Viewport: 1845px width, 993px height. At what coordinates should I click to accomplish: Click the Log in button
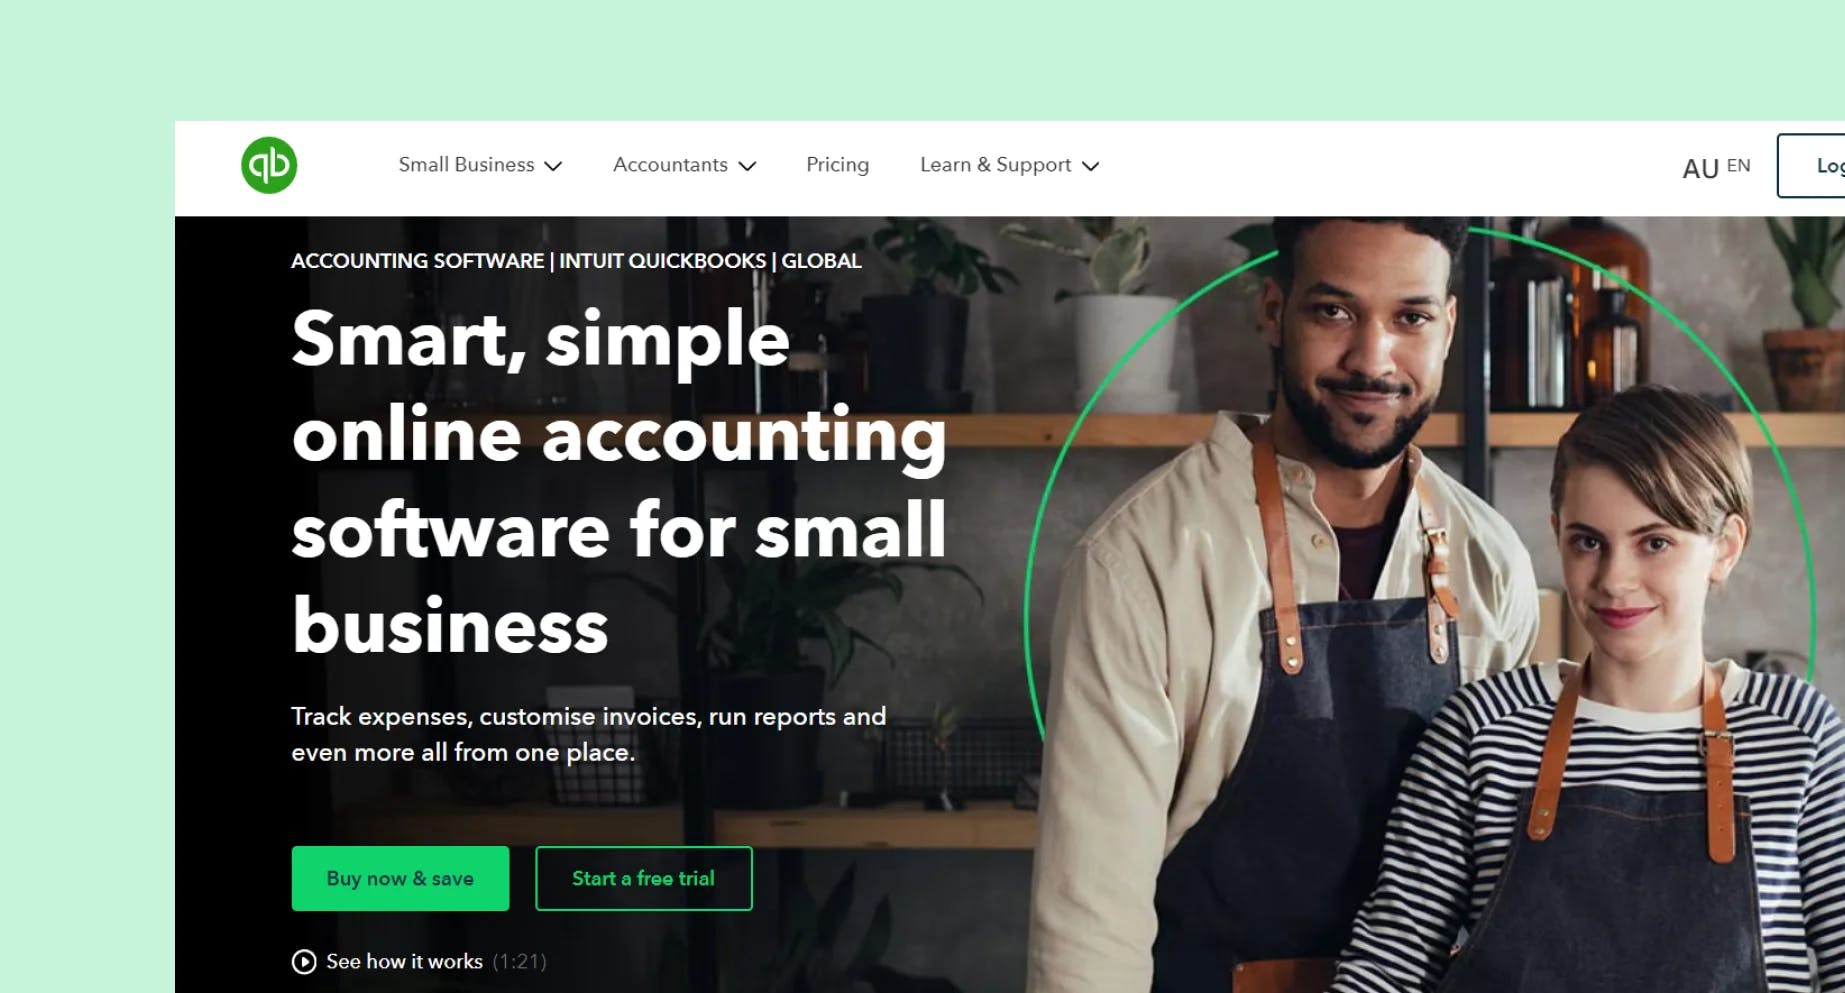(x=1811, y=165)
